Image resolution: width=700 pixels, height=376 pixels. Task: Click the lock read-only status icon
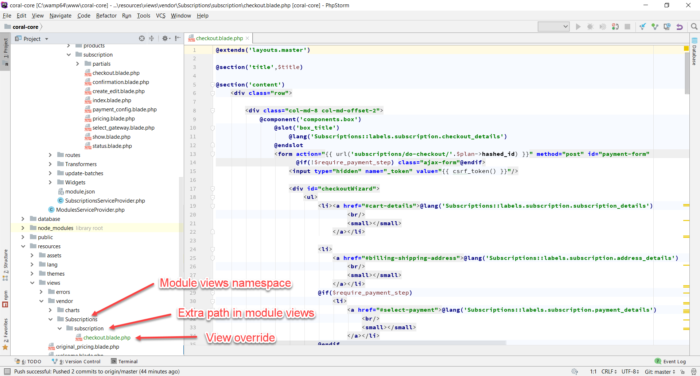click(x=682, y=372)
